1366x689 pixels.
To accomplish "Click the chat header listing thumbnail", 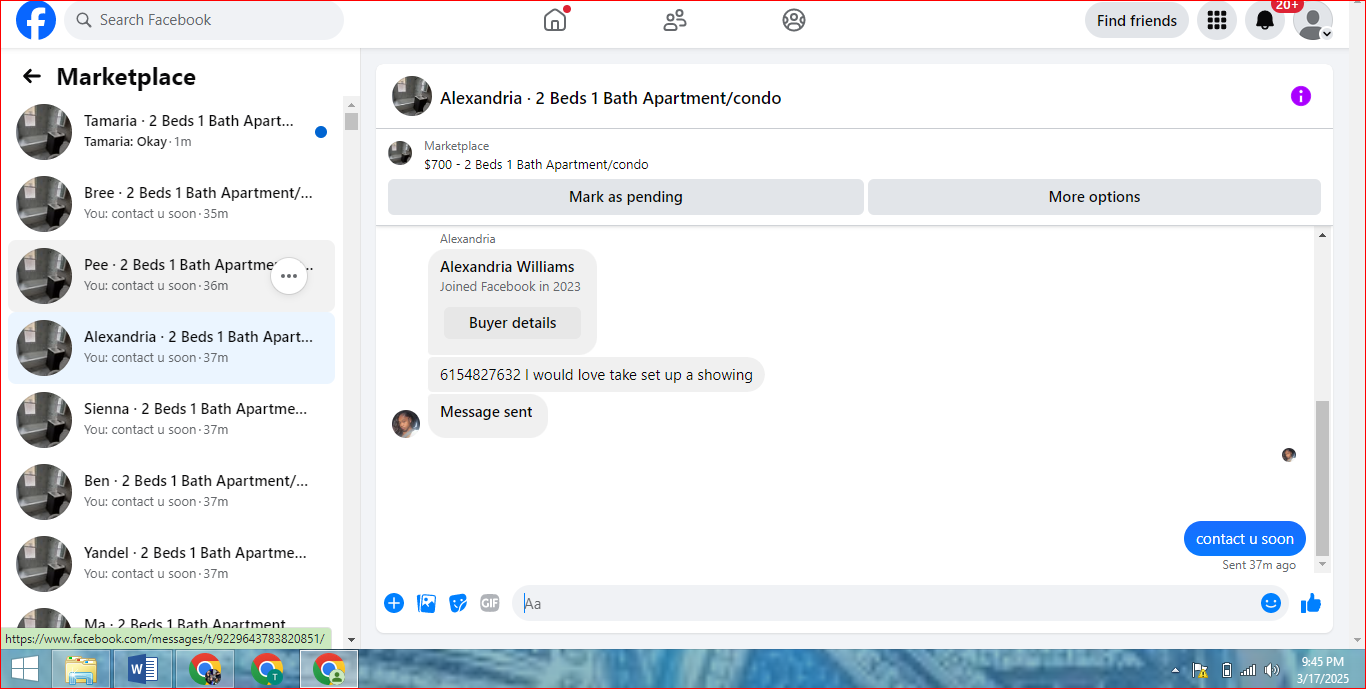I will [412, 96].
